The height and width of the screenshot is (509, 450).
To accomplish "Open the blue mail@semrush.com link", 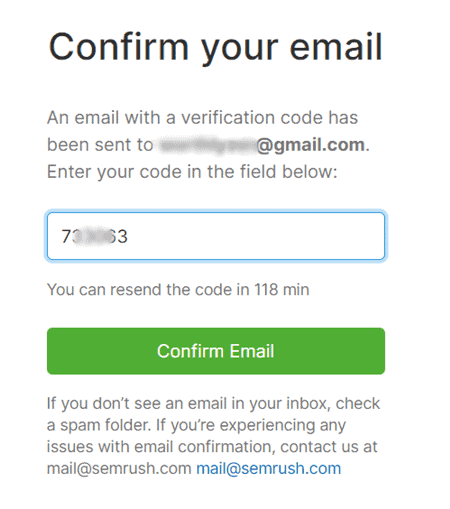I will [x=269, y=468].
